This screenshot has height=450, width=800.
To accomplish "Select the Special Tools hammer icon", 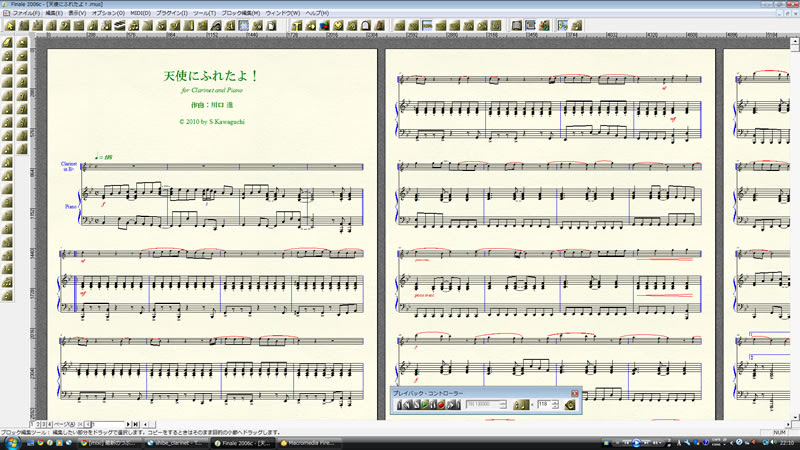I will 297,26.
